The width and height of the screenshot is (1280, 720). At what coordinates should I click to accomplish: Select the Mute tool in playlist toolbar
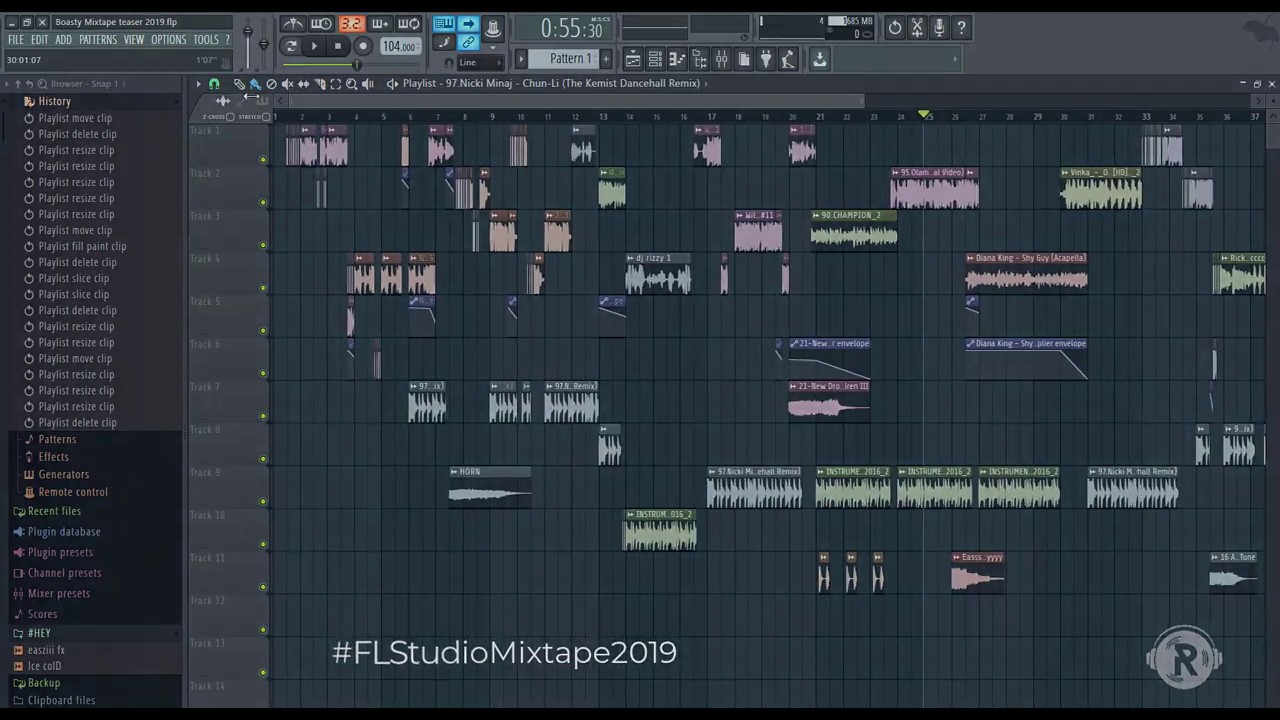(x=287, y=84)
